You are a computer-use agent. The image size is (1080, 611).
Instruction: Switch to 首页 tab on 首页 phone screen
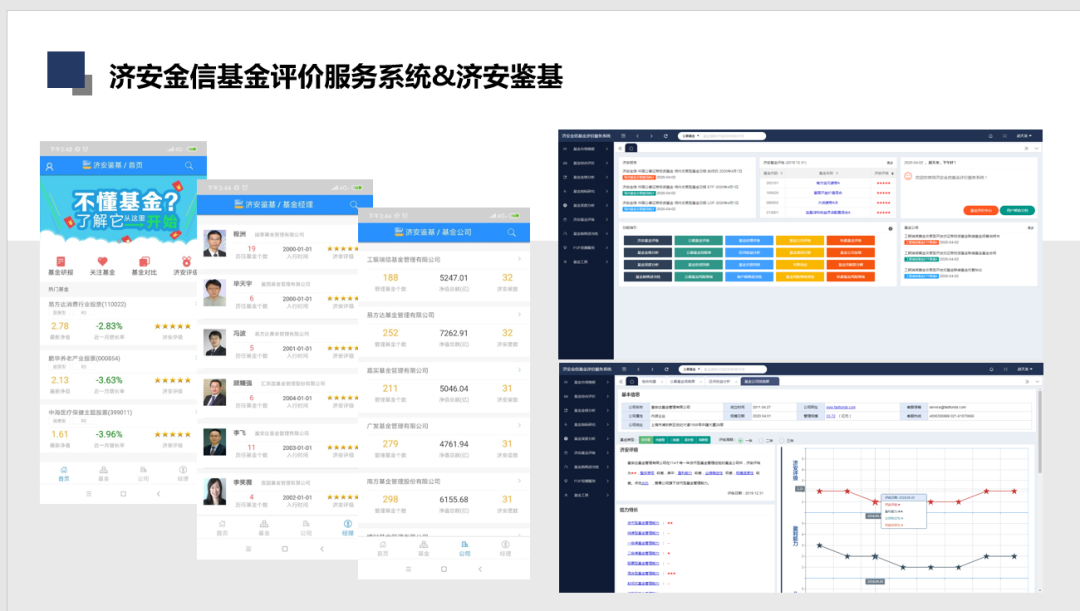pos(63,473)
